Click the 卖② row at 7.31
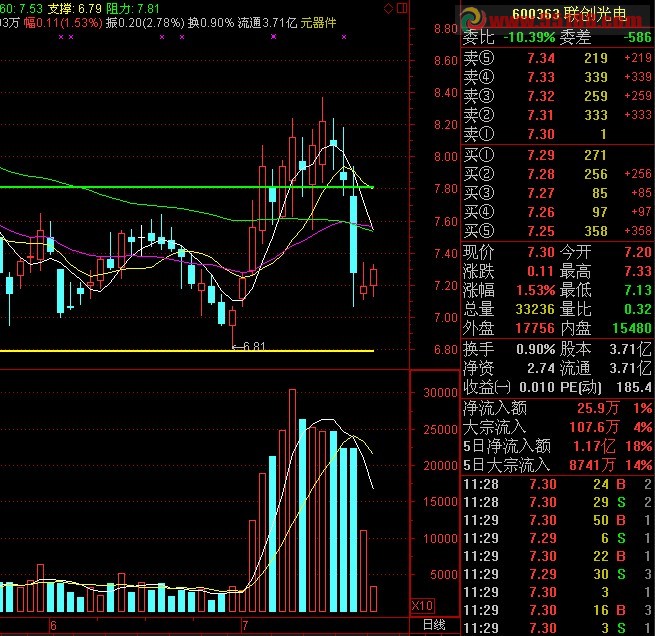Screen dimensions: 655x636 557,115
